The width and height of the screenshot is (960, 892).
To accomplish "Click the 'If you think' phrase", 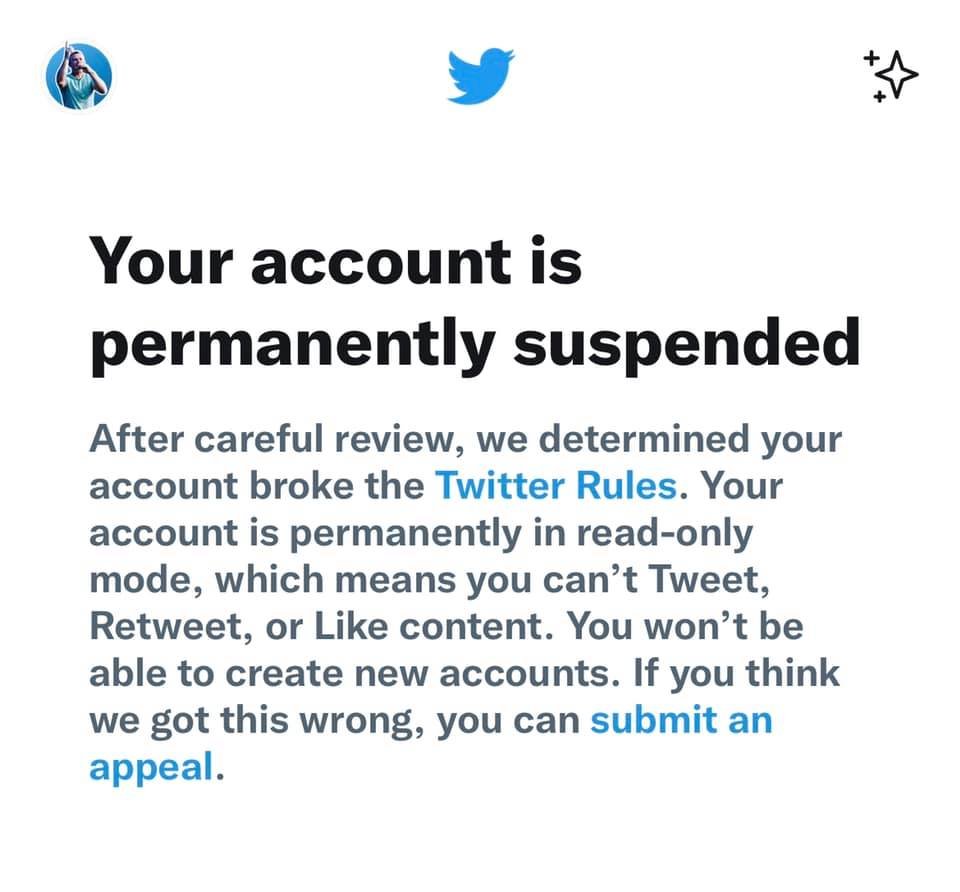I will (735, 673).
